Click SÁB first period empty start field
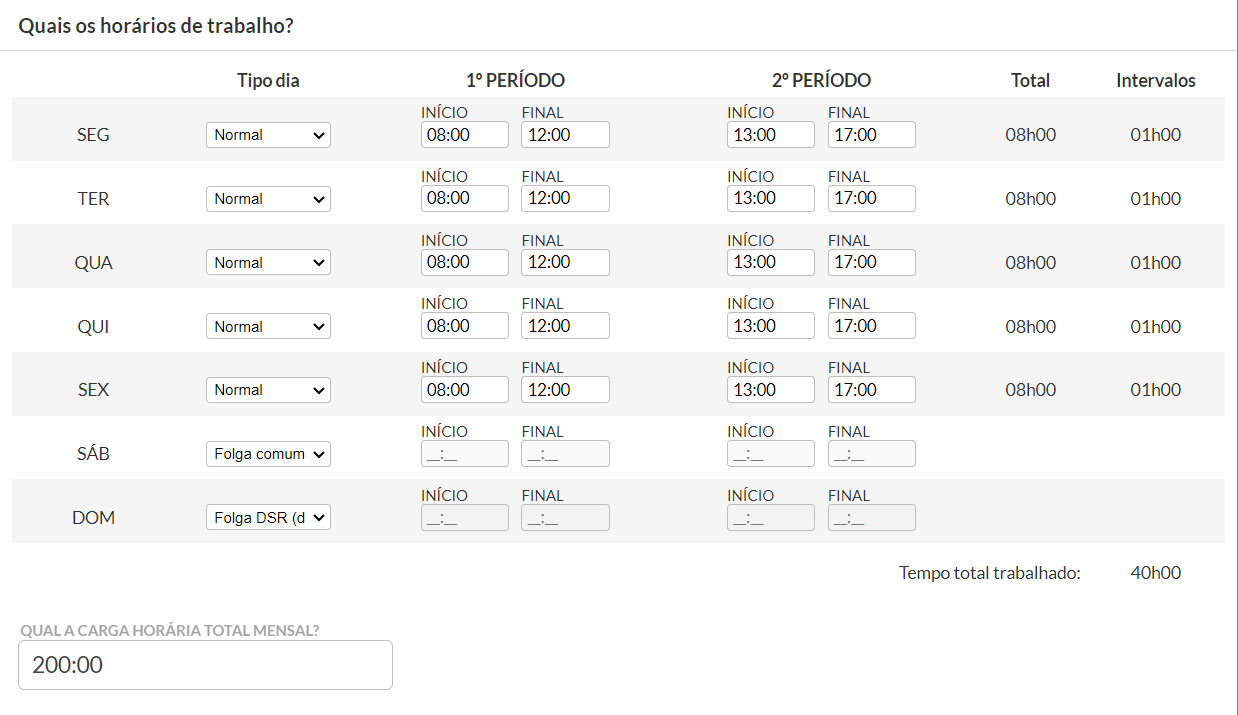This screenshot has height=715, width=1238. 464,454
